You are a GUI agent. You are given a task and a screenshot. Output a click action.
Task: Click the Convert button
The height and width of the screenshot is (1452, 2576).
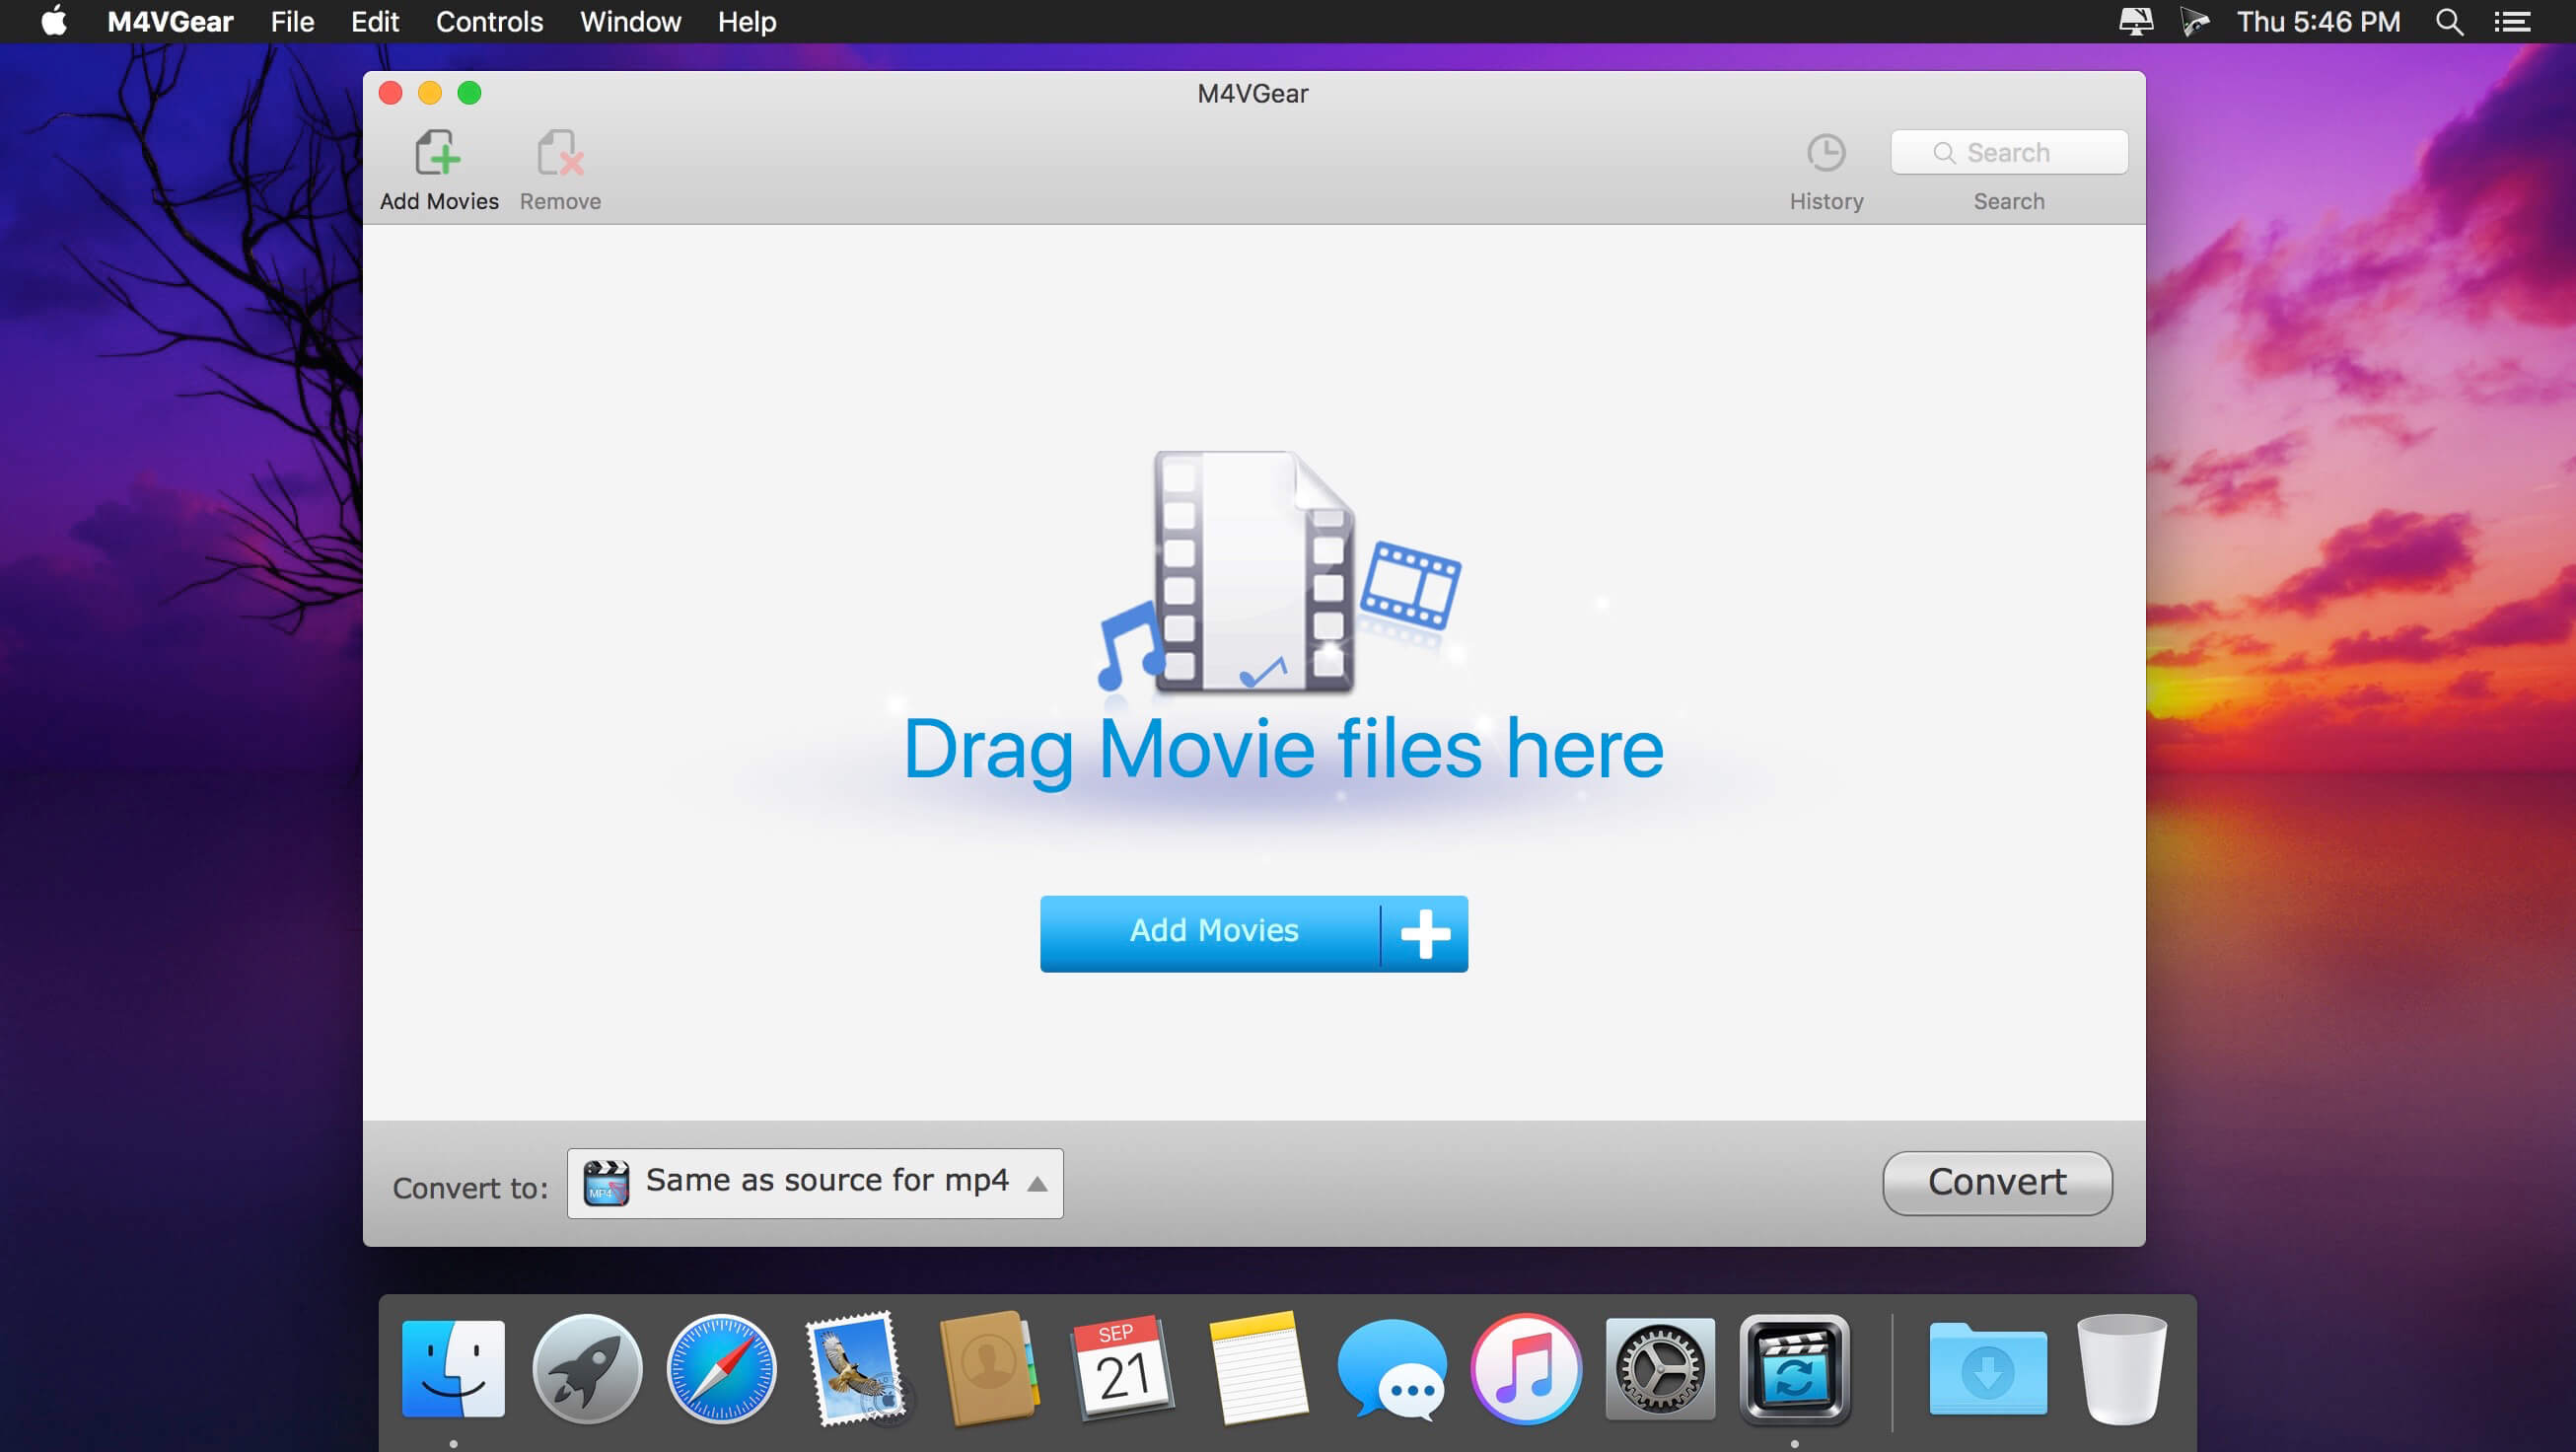(x=1997, y=1183)
